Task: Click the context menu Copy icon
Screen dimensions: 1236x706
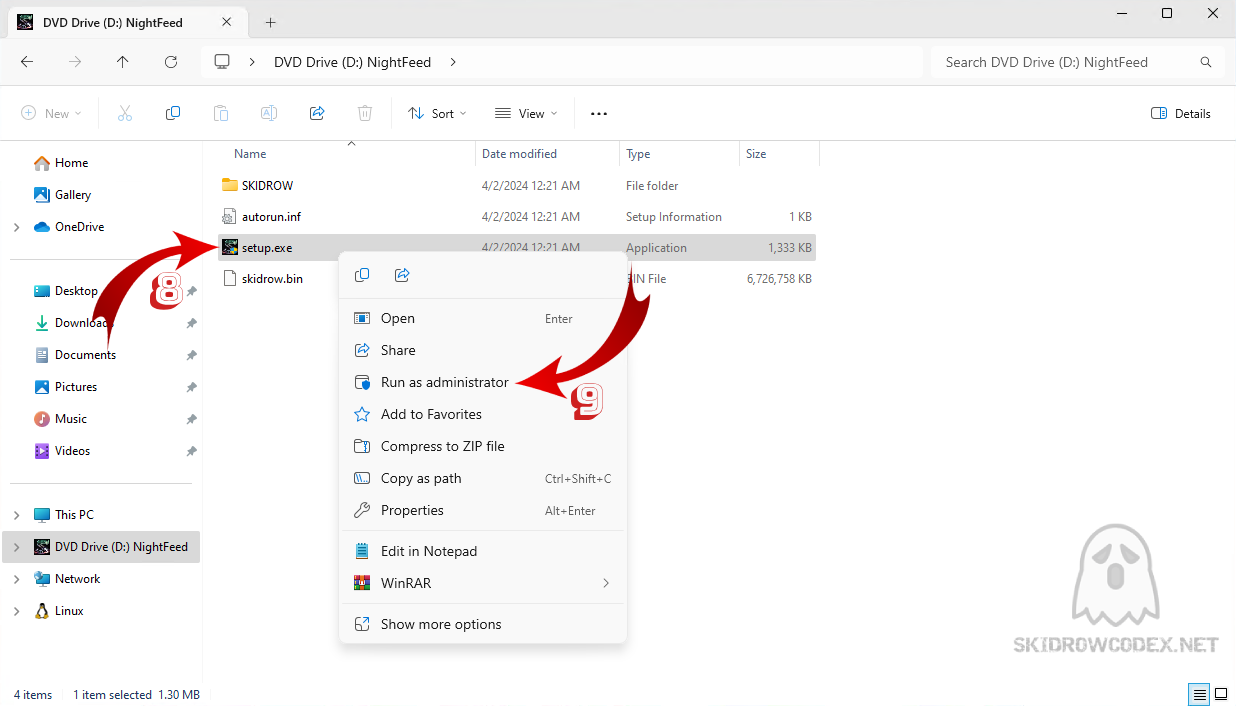Action: (362, 275)
